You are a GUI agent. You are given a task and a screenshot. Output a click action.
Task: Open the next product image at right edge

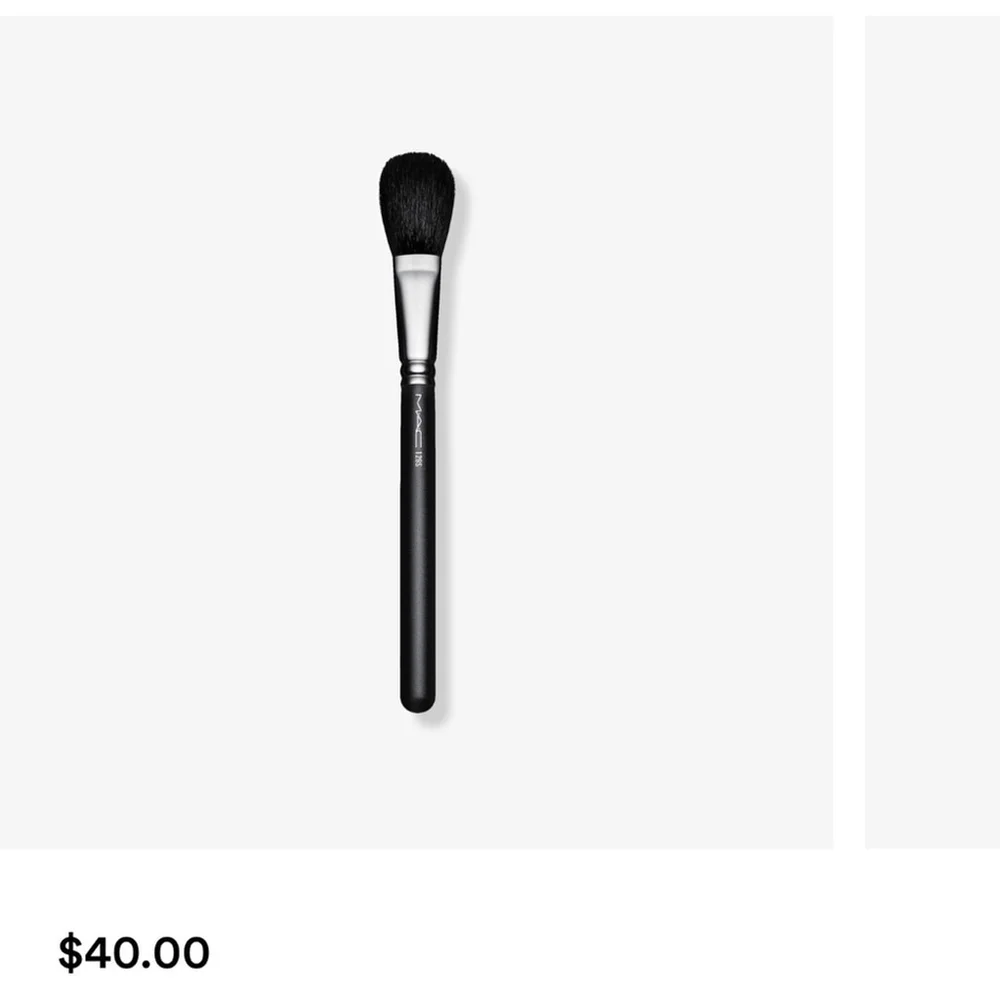coord(932,432)
